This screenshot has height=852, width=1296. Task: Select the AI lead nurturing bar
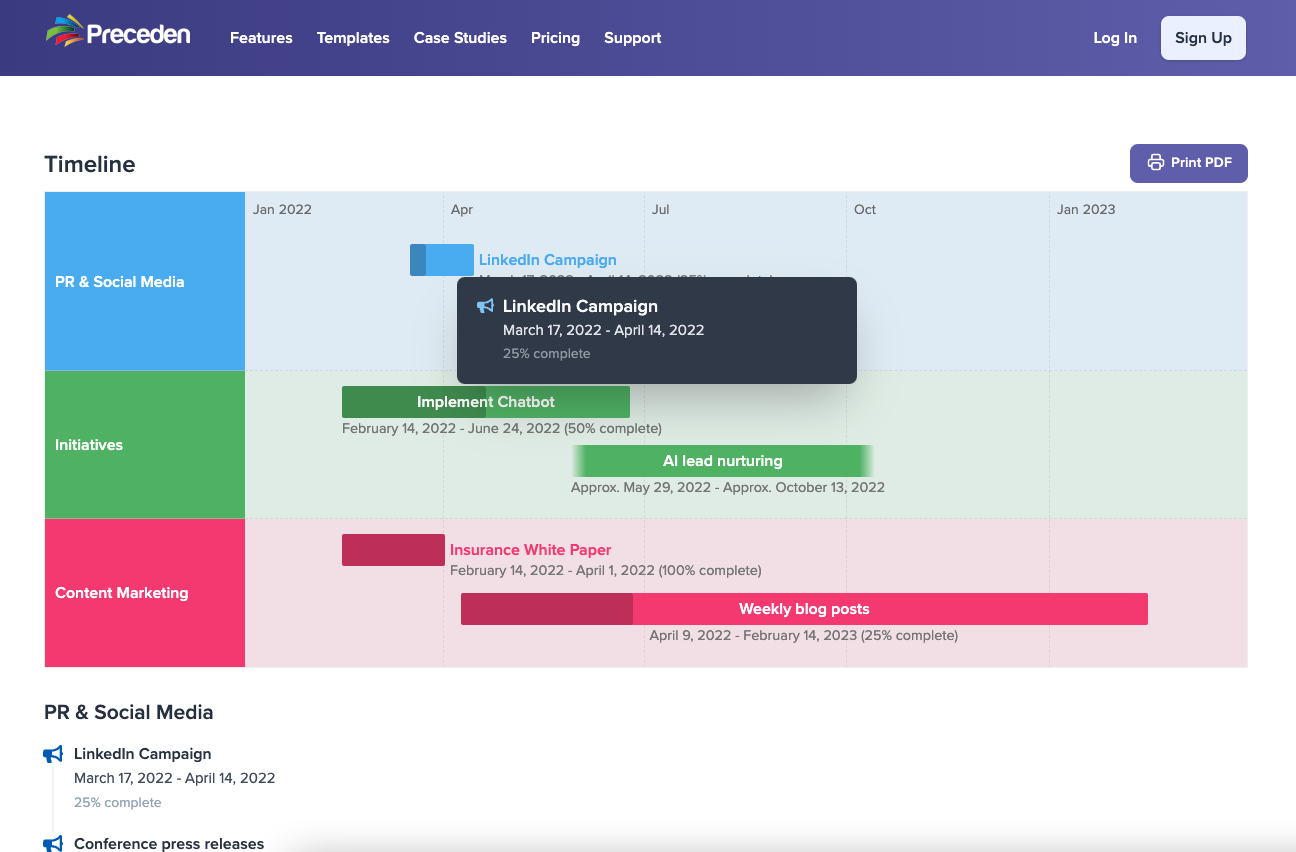tap(723, 461)
